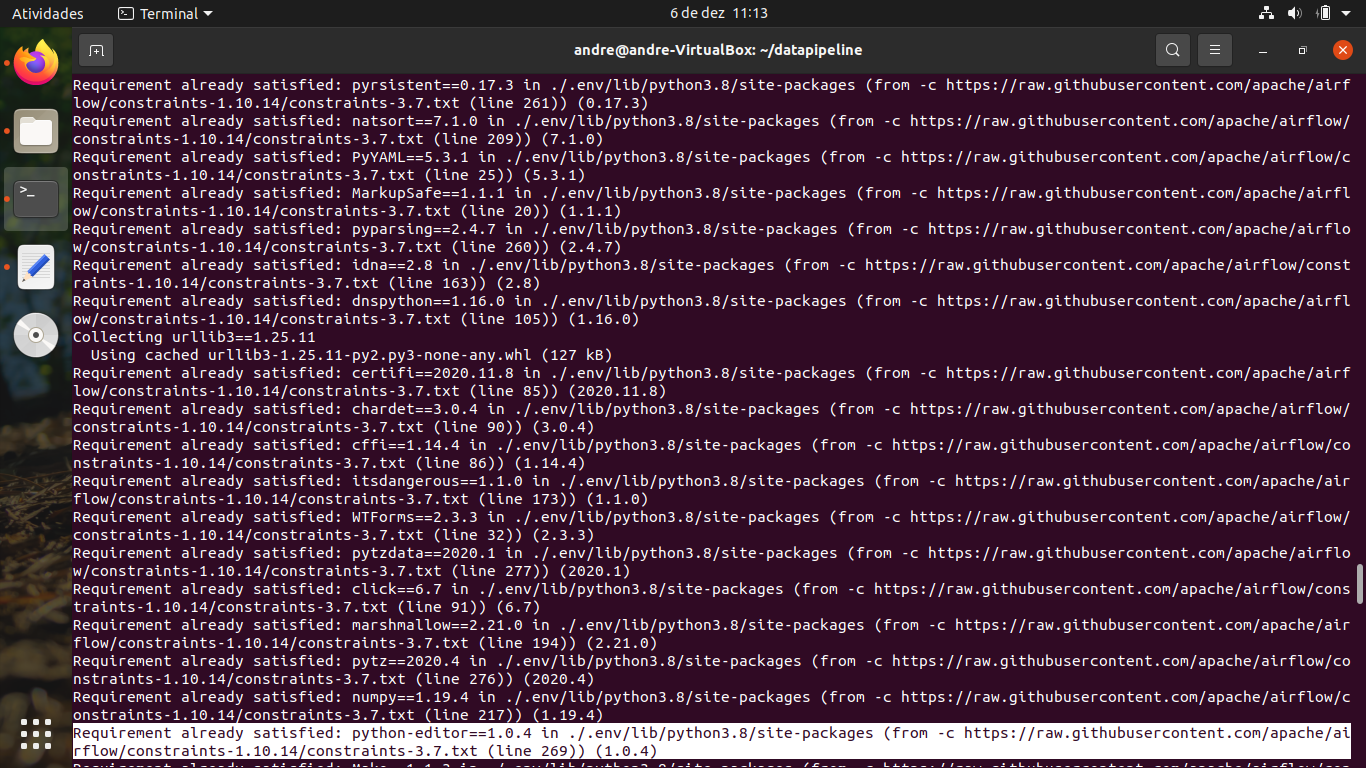Click the 'click==6.7' requirement text

coord(396,589)
